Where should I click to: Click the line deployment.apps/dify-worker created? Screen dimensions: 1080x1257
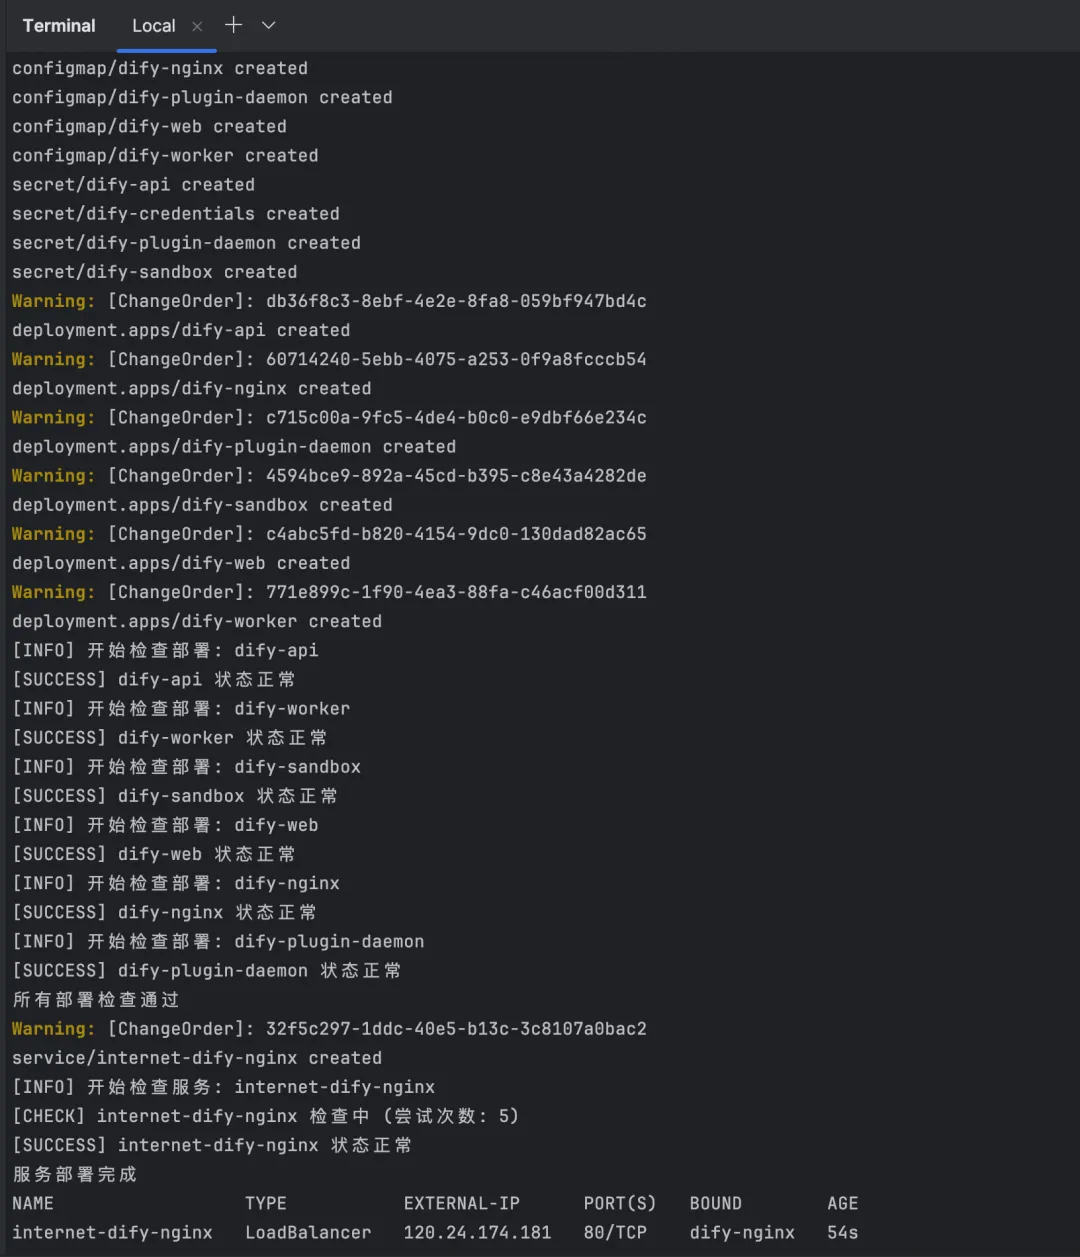(196, 620)
